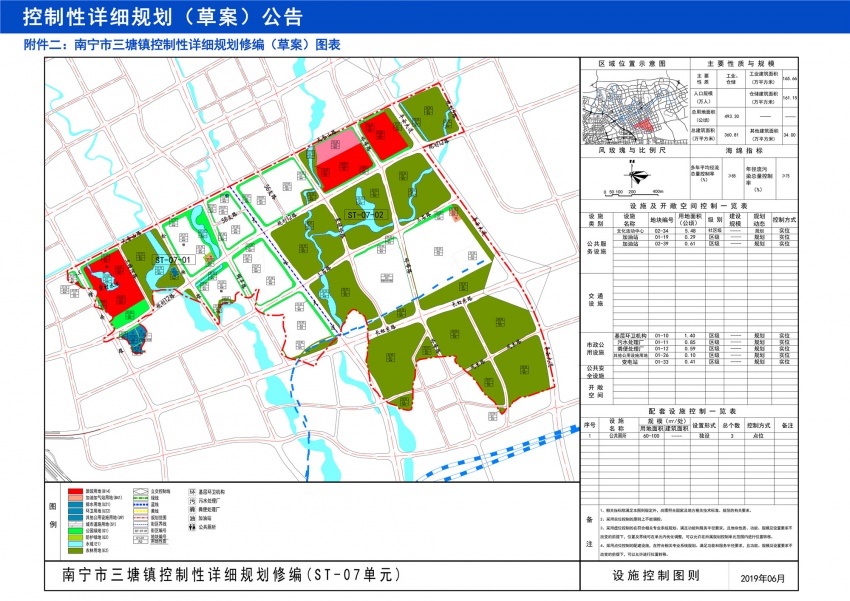Image resolution: width=850 pixels, height=601 pixels.
Task: Click the 区域位置示意图 location thumbnail map
Action: 635,107
